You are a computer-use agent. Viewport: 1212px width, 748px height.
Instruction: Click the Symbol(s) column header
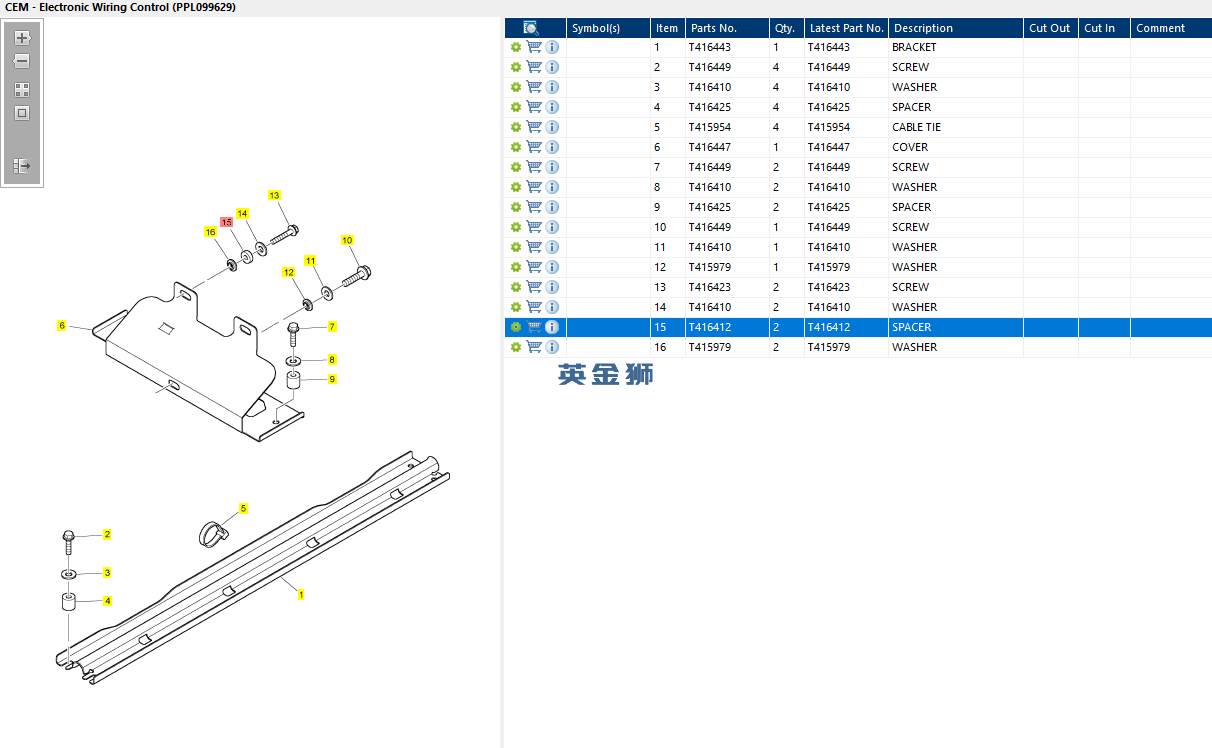point(608,28)
